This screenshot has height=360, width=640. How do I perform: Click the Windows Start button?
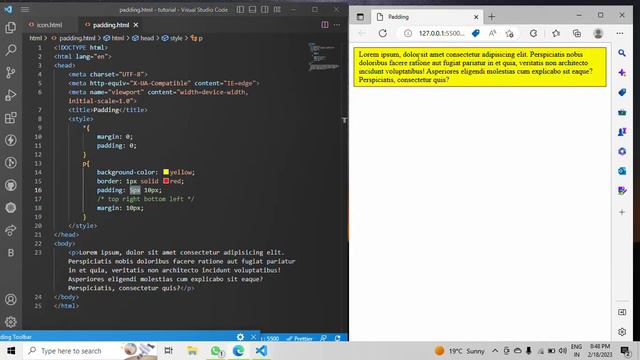coord(11,351)
